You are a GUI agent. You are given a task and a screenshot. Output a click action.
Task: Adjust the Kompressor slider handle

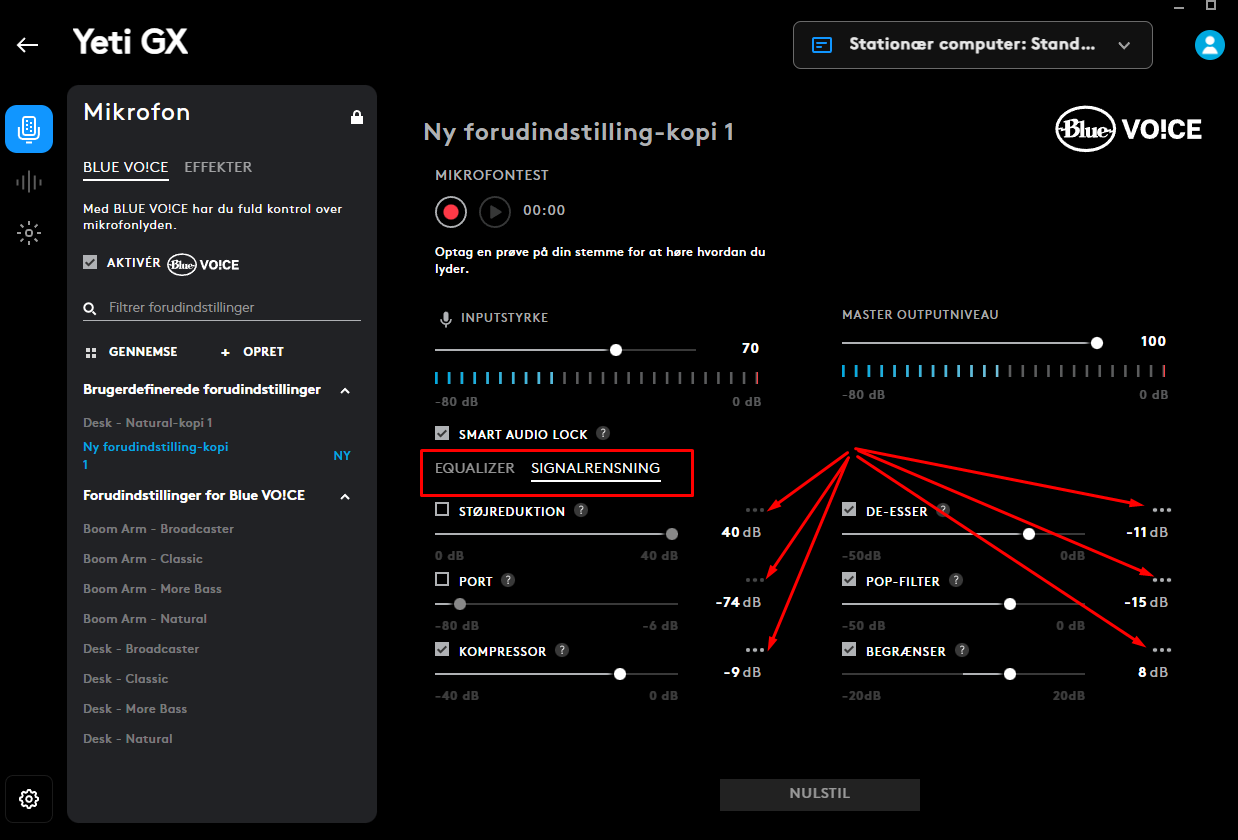pos(620,674)
